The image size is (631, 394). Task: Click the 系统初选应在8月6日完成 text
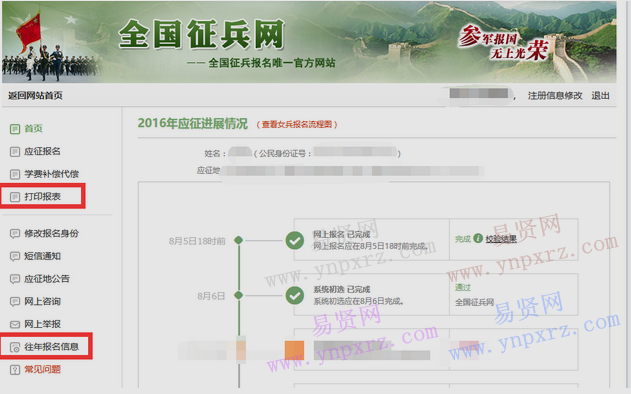(359, 301)
